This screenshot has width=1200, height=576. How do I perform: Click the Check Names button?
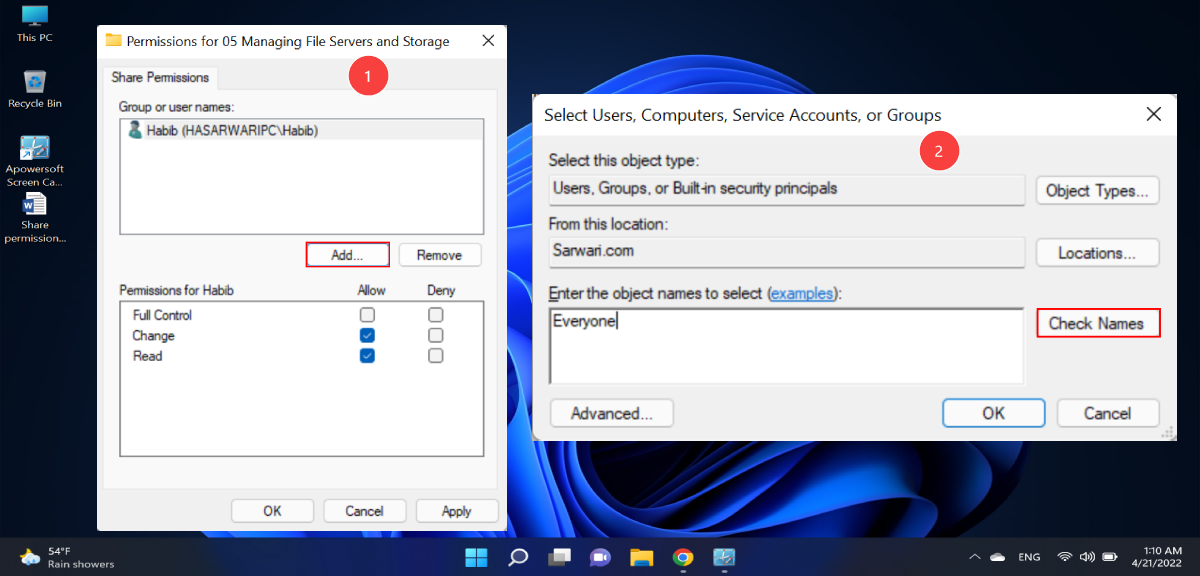point(1098,323)
